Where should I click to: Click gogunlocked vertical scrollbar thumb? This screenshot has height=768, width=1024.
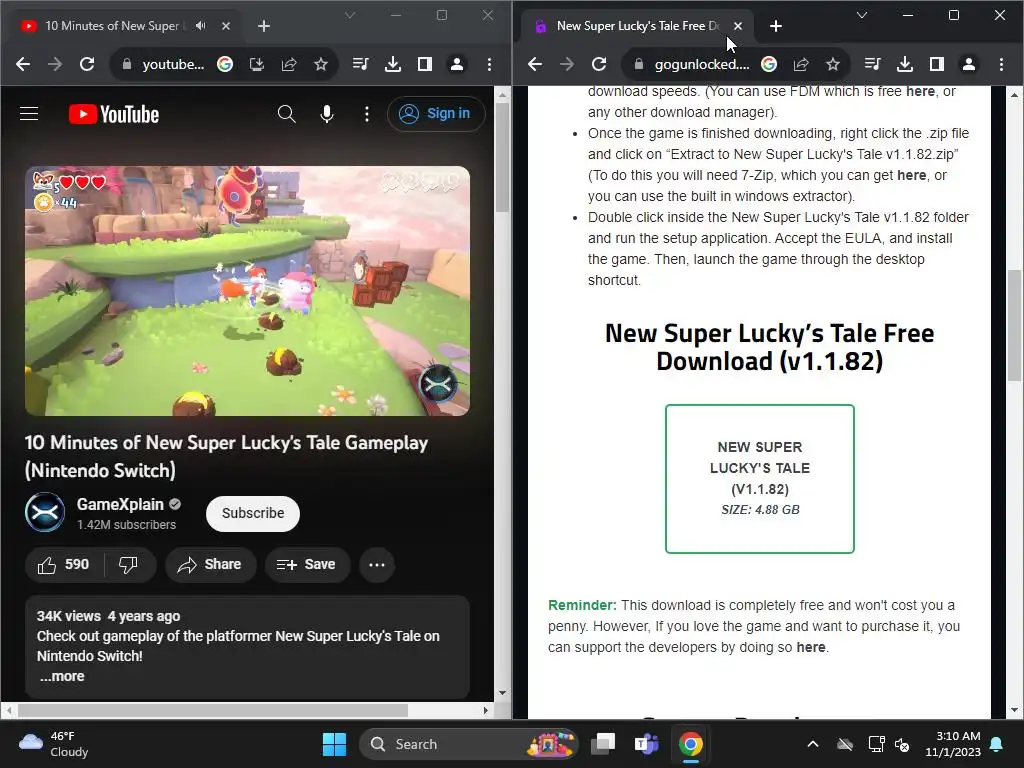tap(1014, 325)
